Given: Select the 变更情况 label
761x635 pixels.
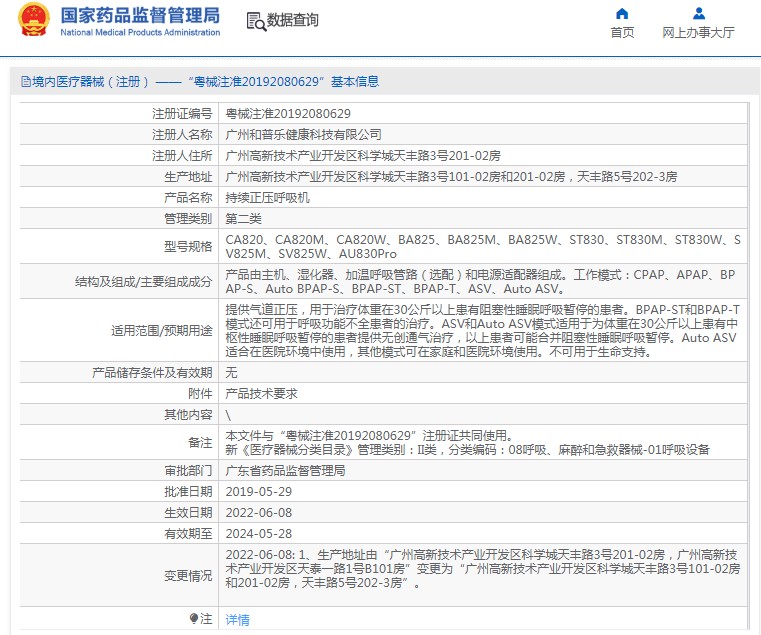Looking at the screenshot, I should coord(188,575).
